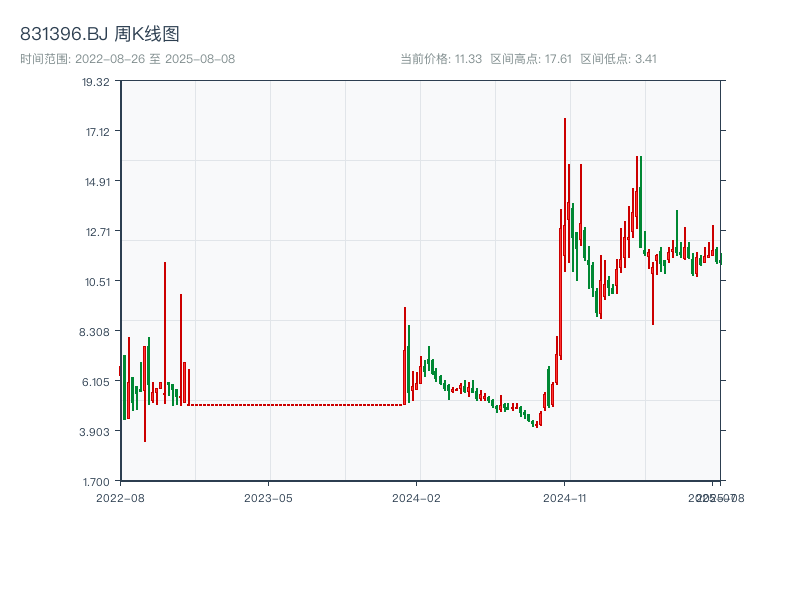Click the y-axis label 6.105
The image size is (800, 600).
point(95,382)
